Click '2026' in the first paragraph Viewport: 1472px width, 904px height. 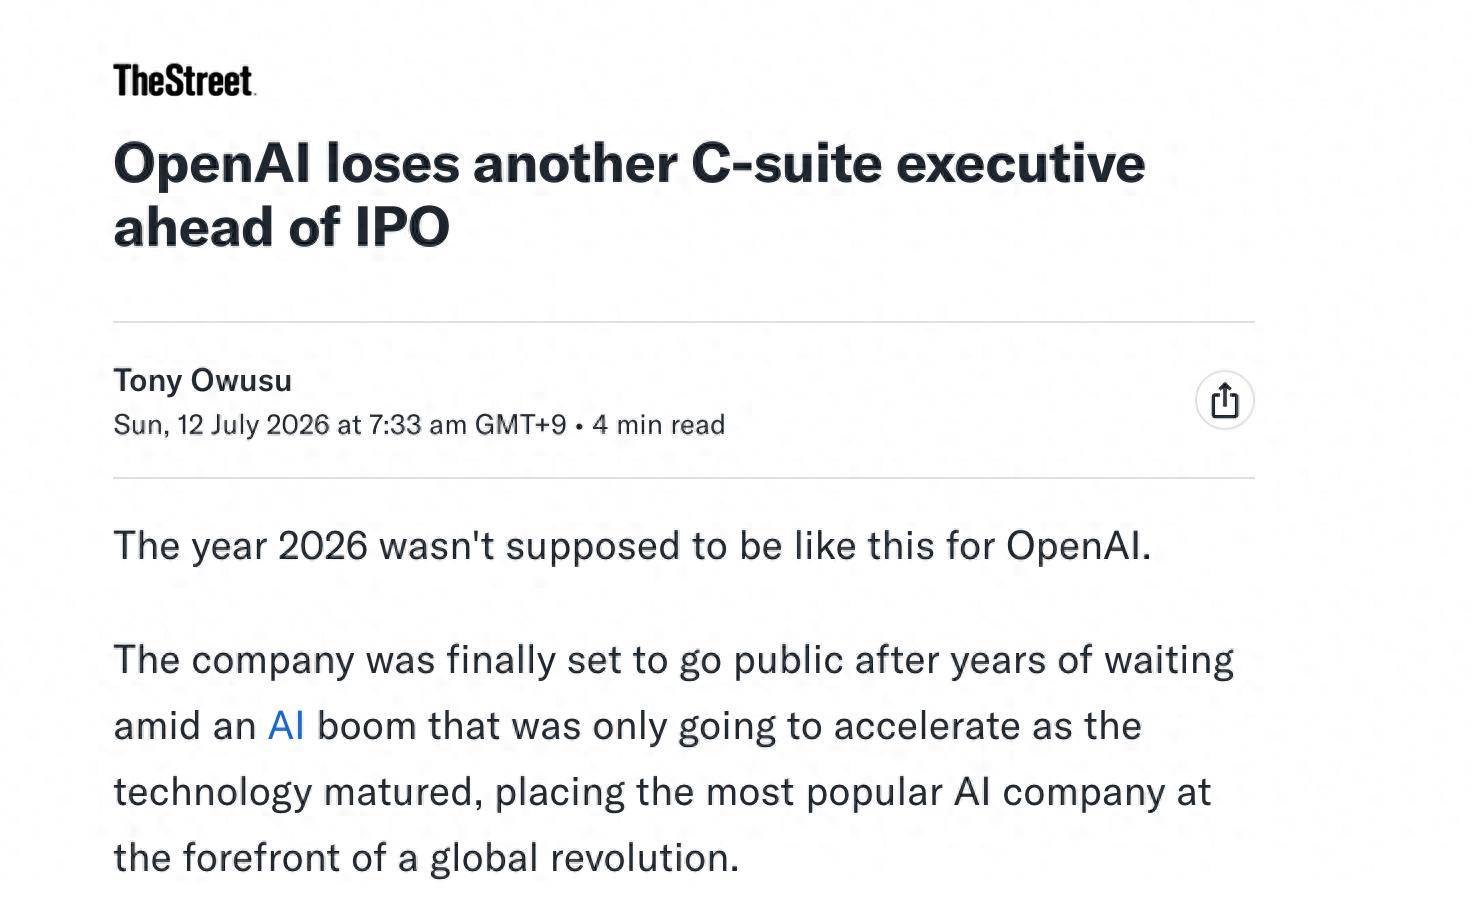322,546
